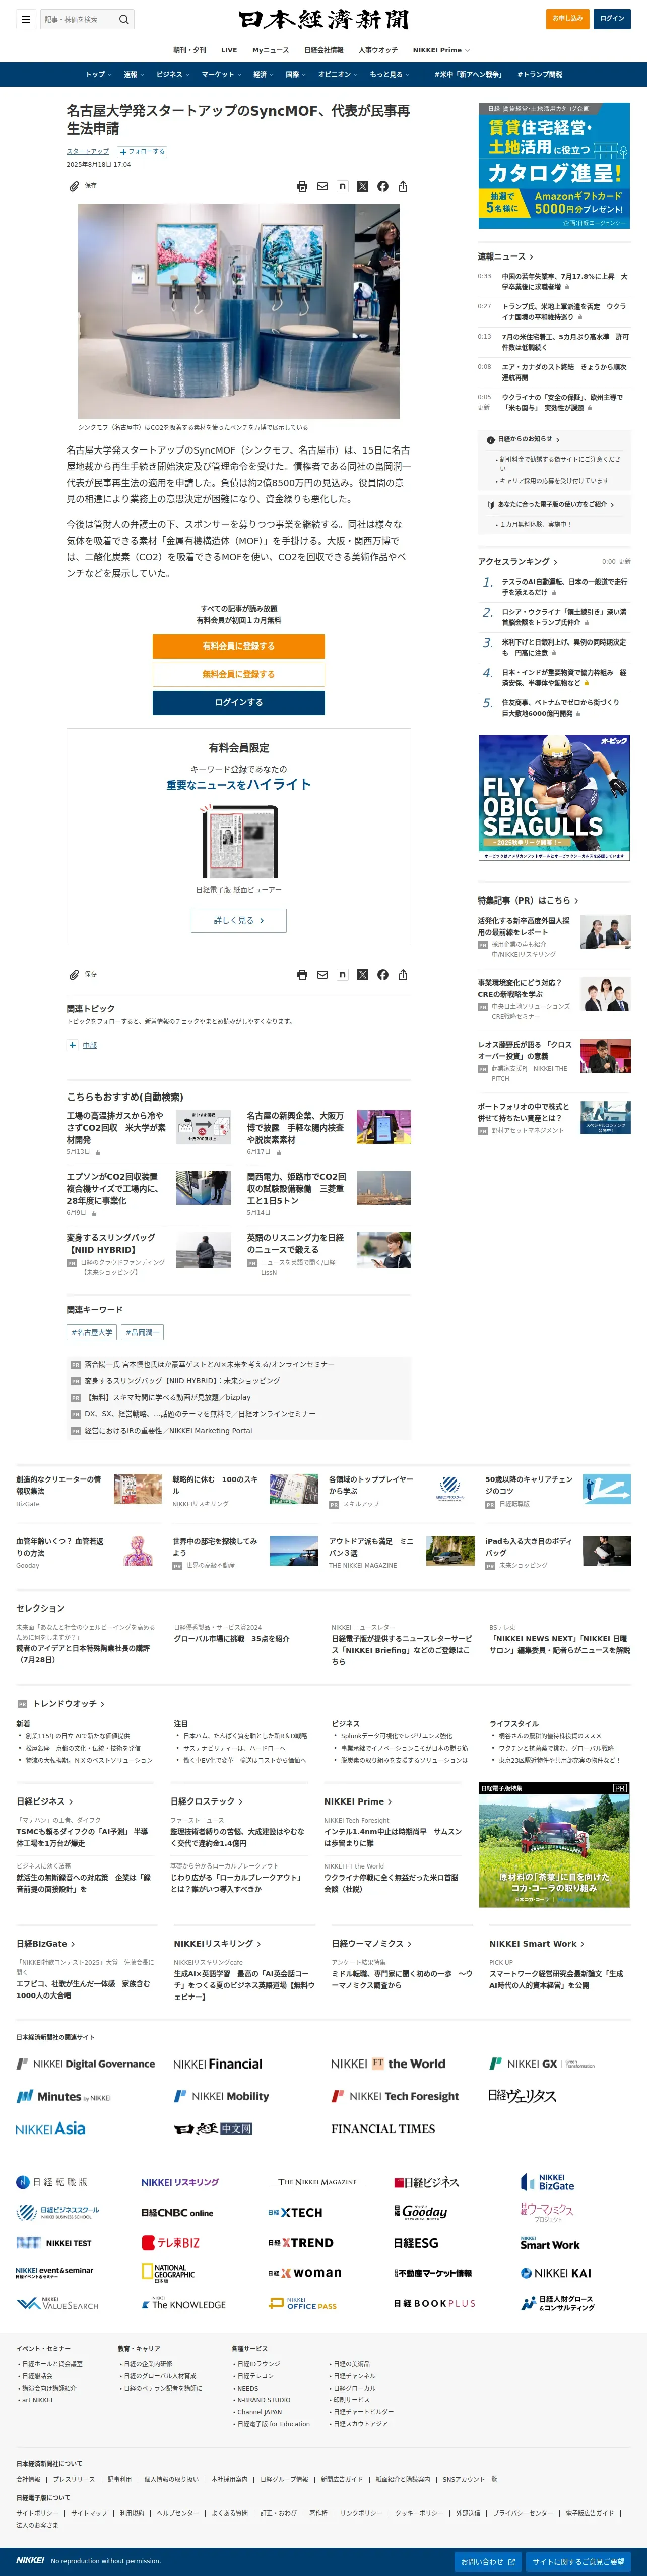647x2576 pixels.
Task: Click the search magnifier icon
Action: [124, 19]
